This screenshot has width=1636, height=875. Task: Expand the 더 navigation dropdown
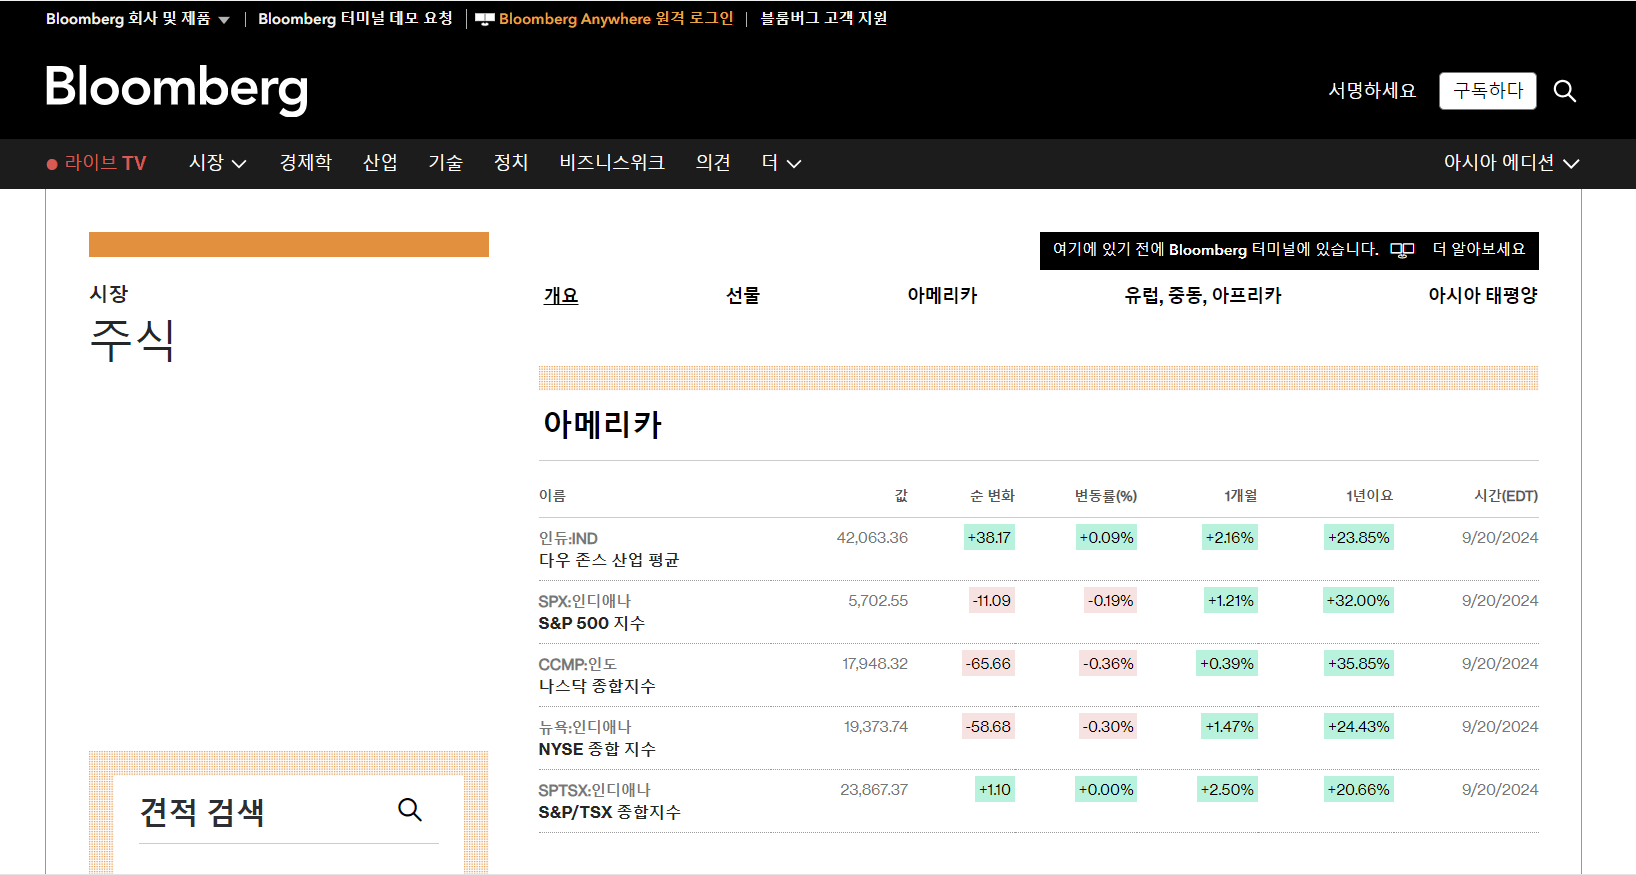tap(782, 163)
